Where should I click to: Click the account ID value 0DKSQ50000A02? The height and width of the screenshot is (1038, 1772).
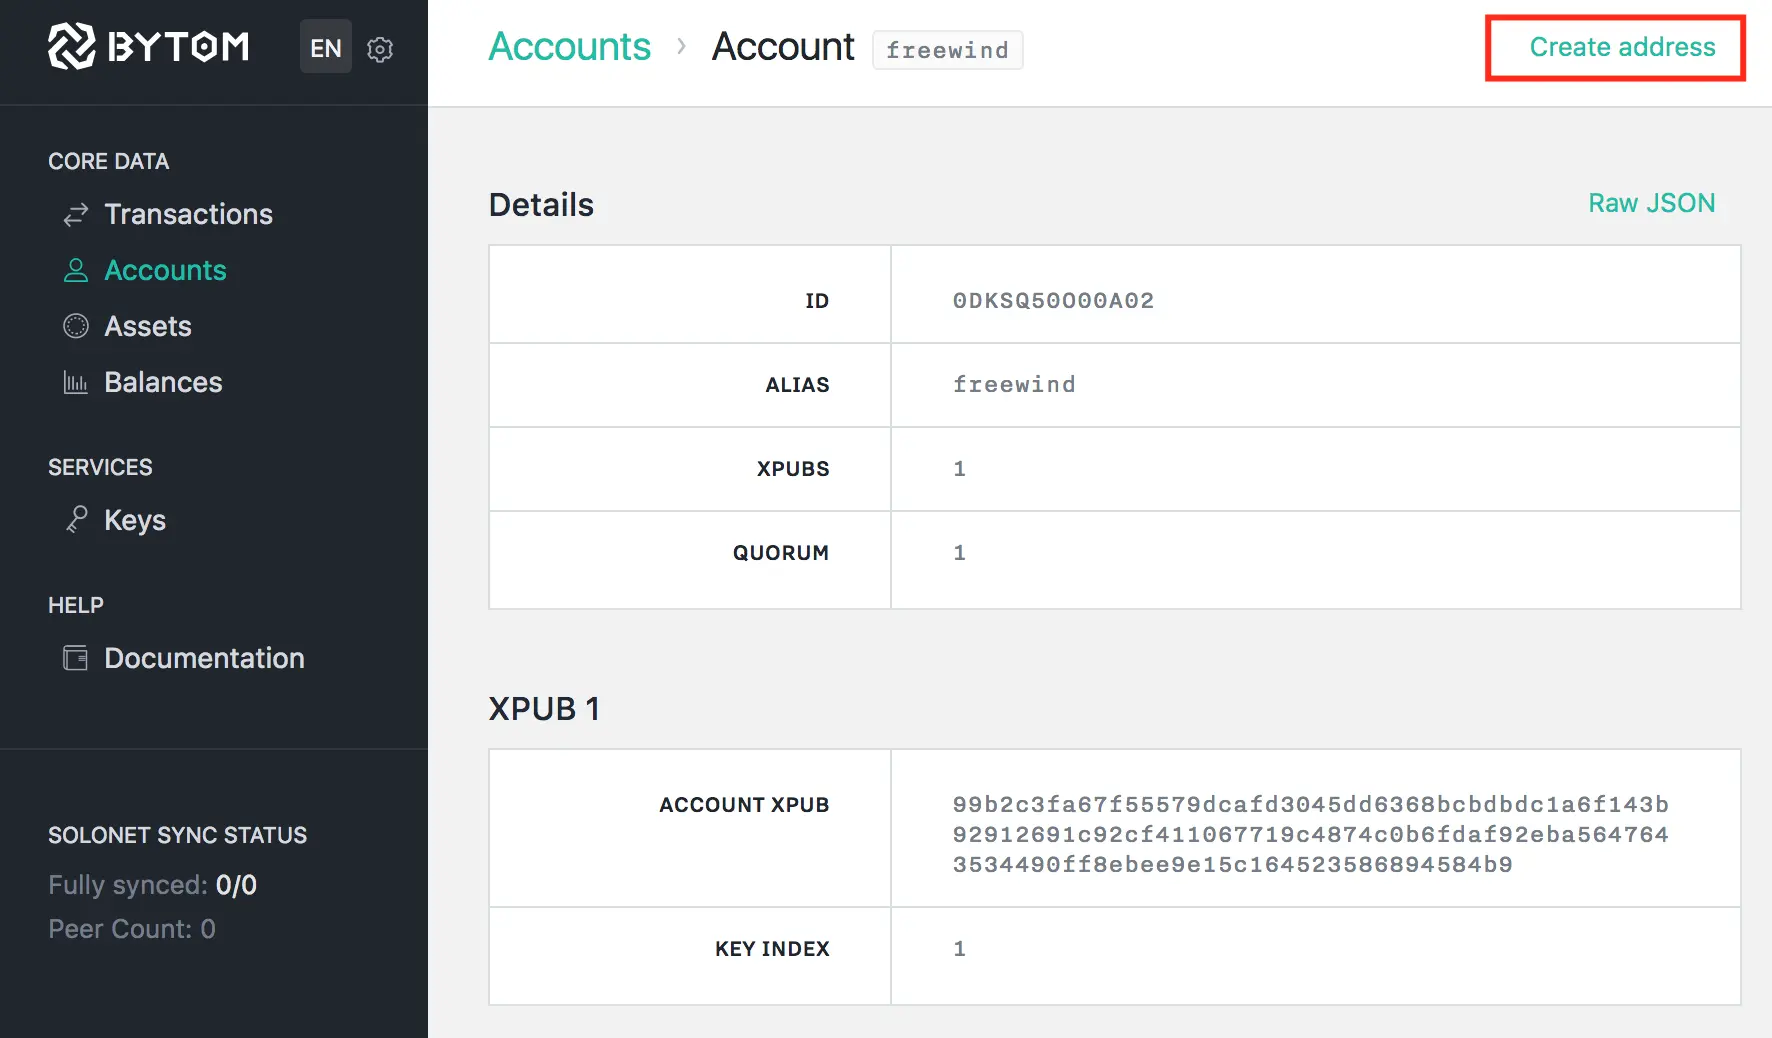1053,301
